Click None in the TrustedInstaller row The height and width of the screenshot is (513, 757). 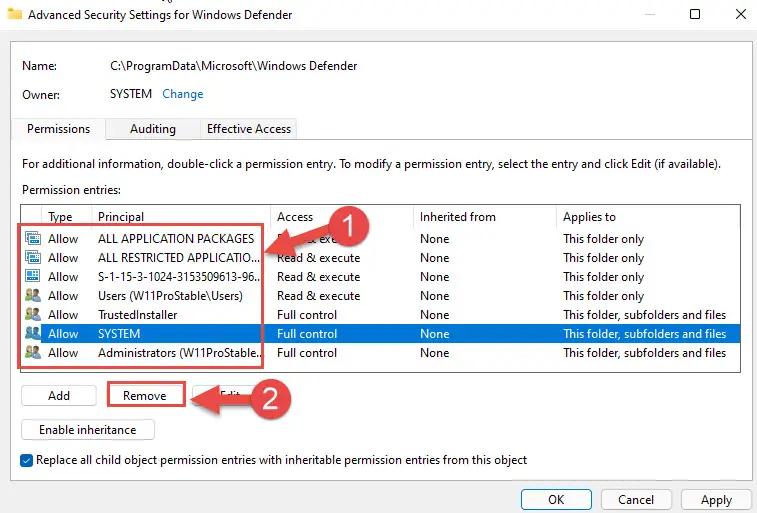435,315
